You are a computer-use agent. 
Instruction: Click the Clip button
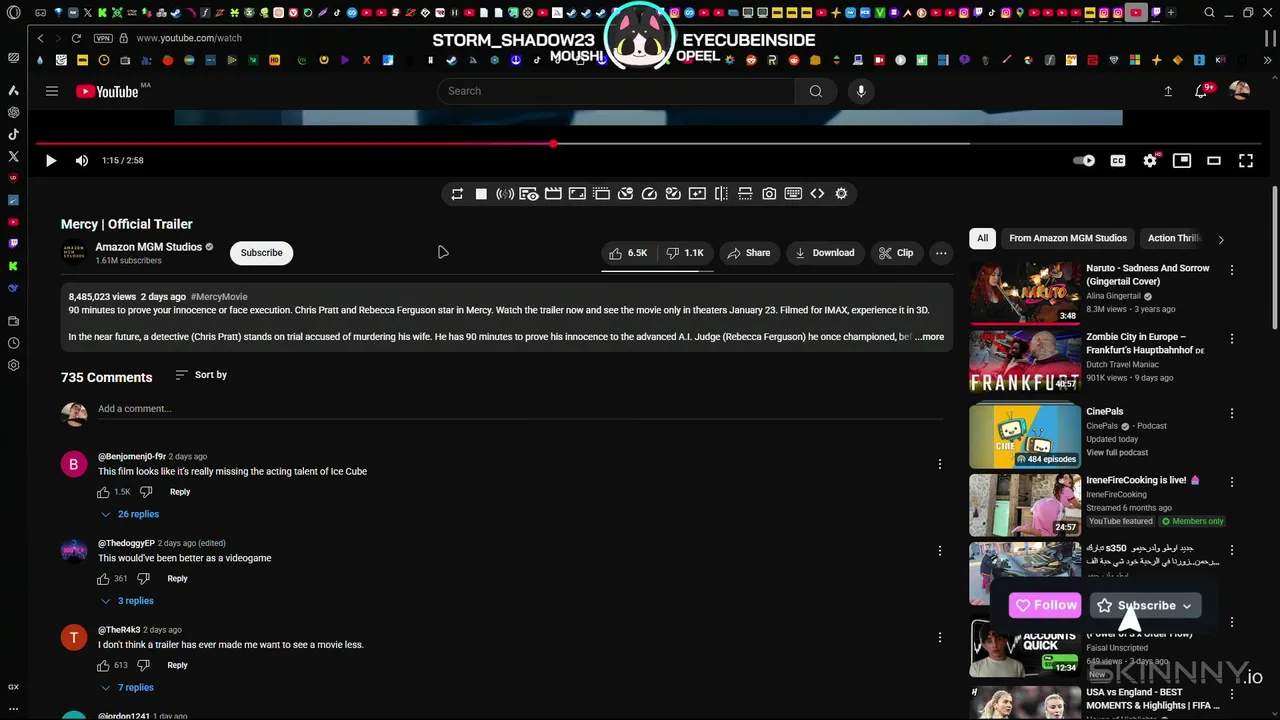point(896,253)
